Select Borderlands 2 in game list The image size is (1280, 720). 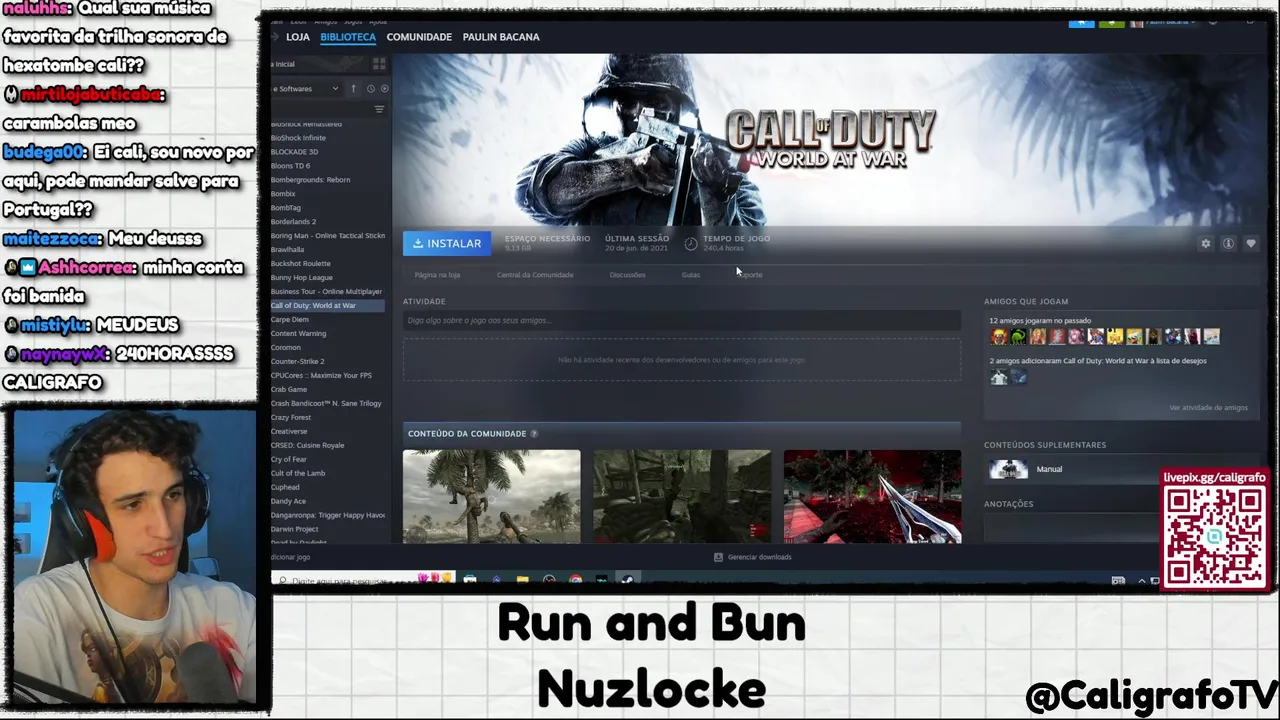pos(293,222)
